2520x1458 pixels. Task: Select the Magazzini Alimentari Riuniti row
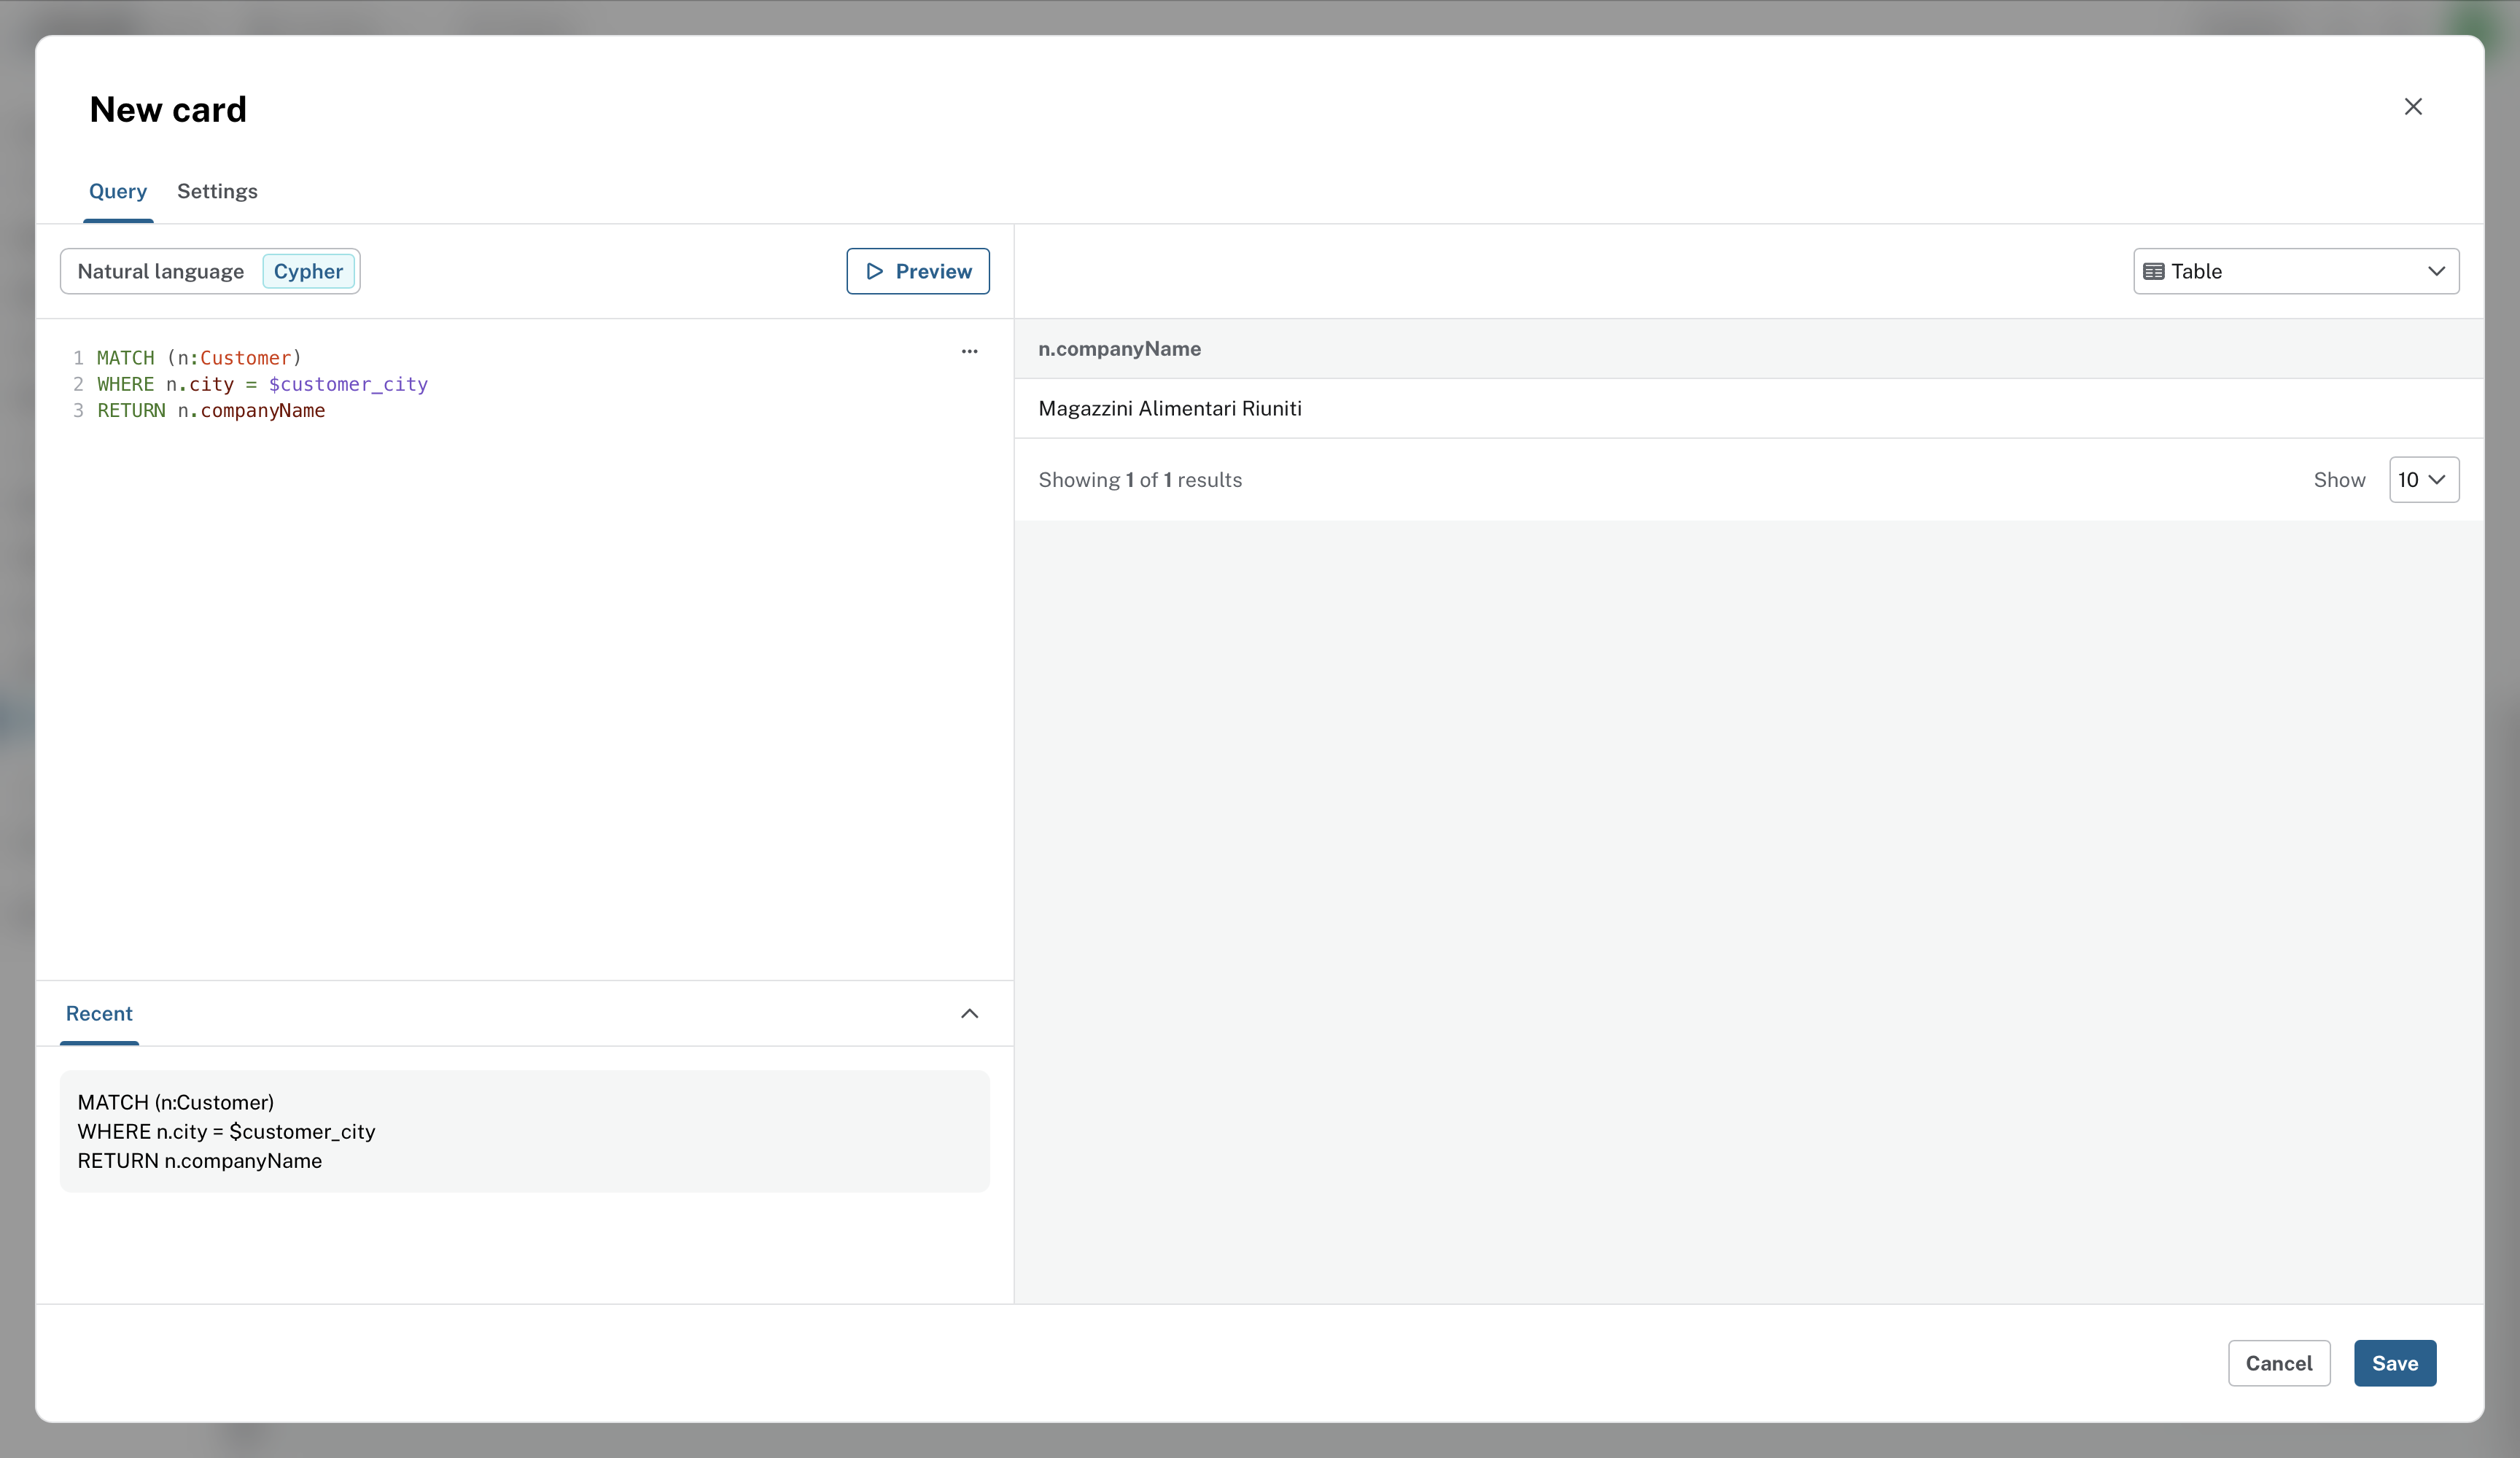tap(1169, 408)
